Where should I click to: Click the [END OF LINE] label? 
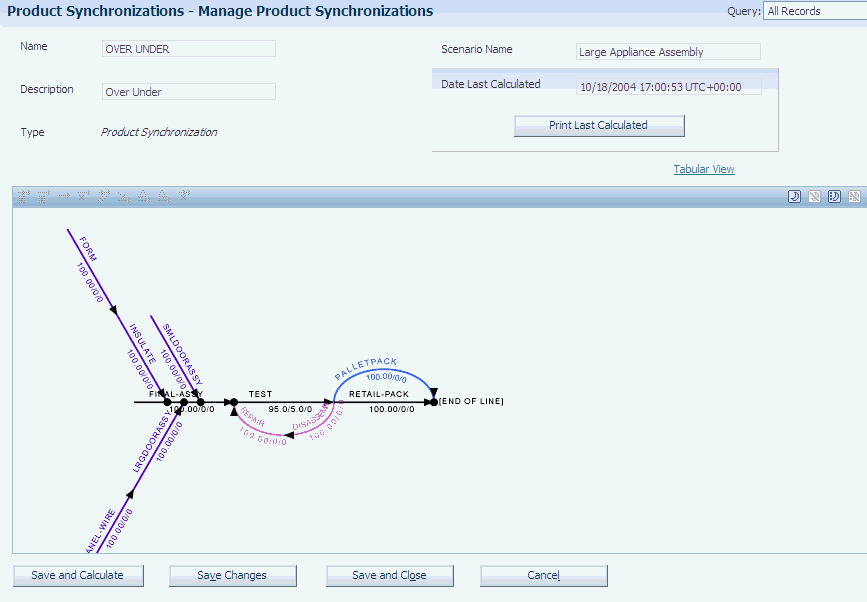(471, 401)
